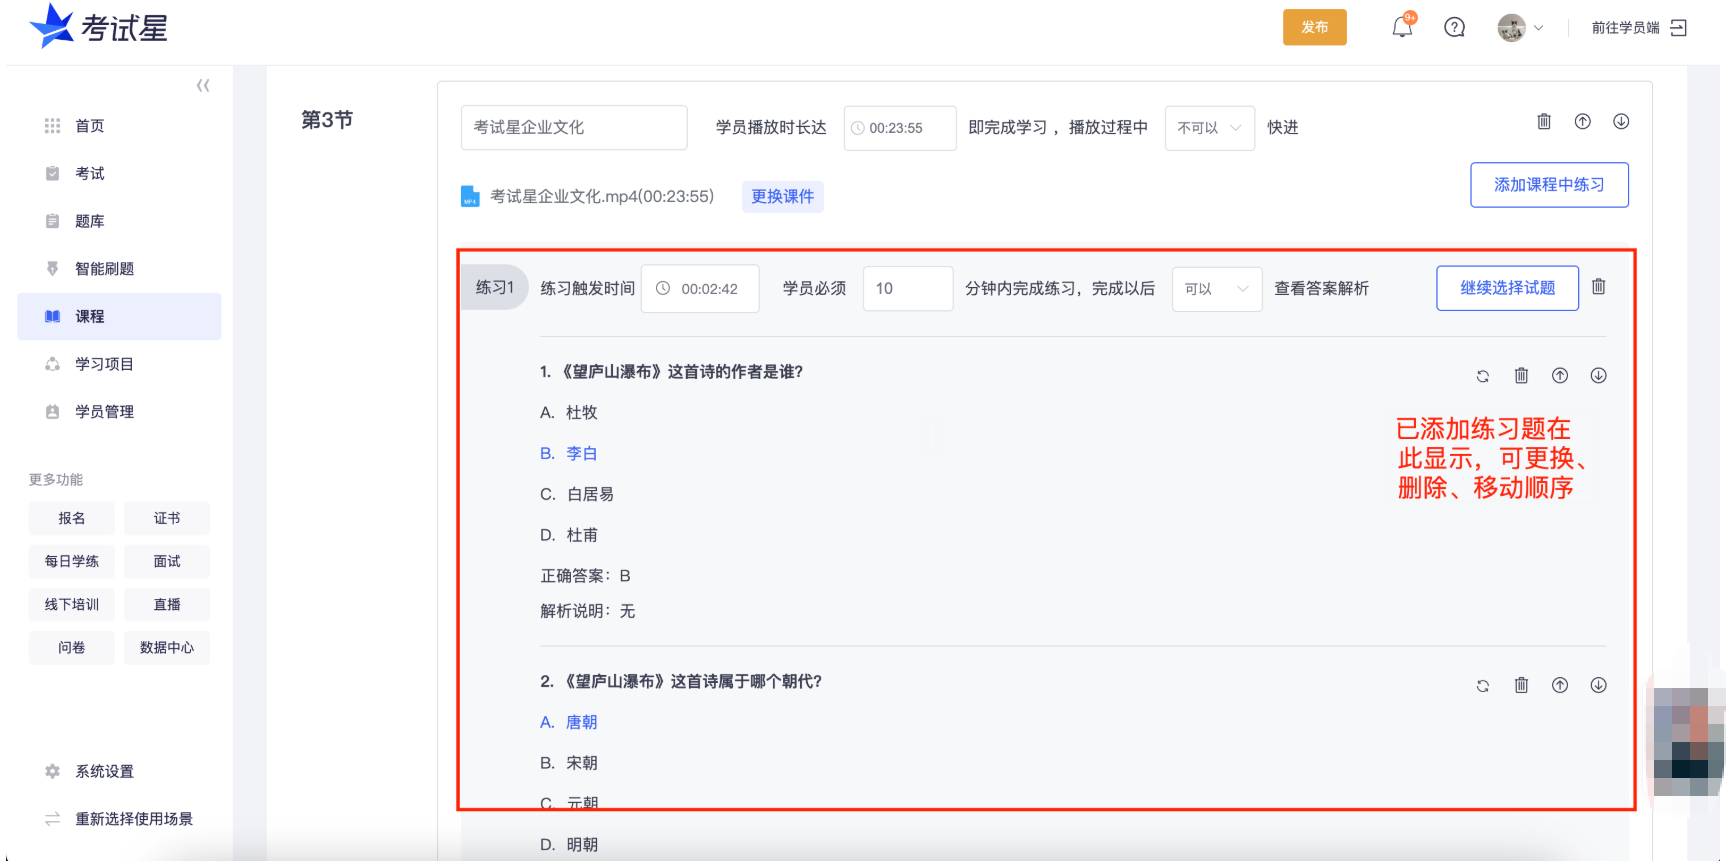The width and height of the screenshot is (1728, 864).
Task: Open the help question mark icon
Action: tap(1454, 27)
